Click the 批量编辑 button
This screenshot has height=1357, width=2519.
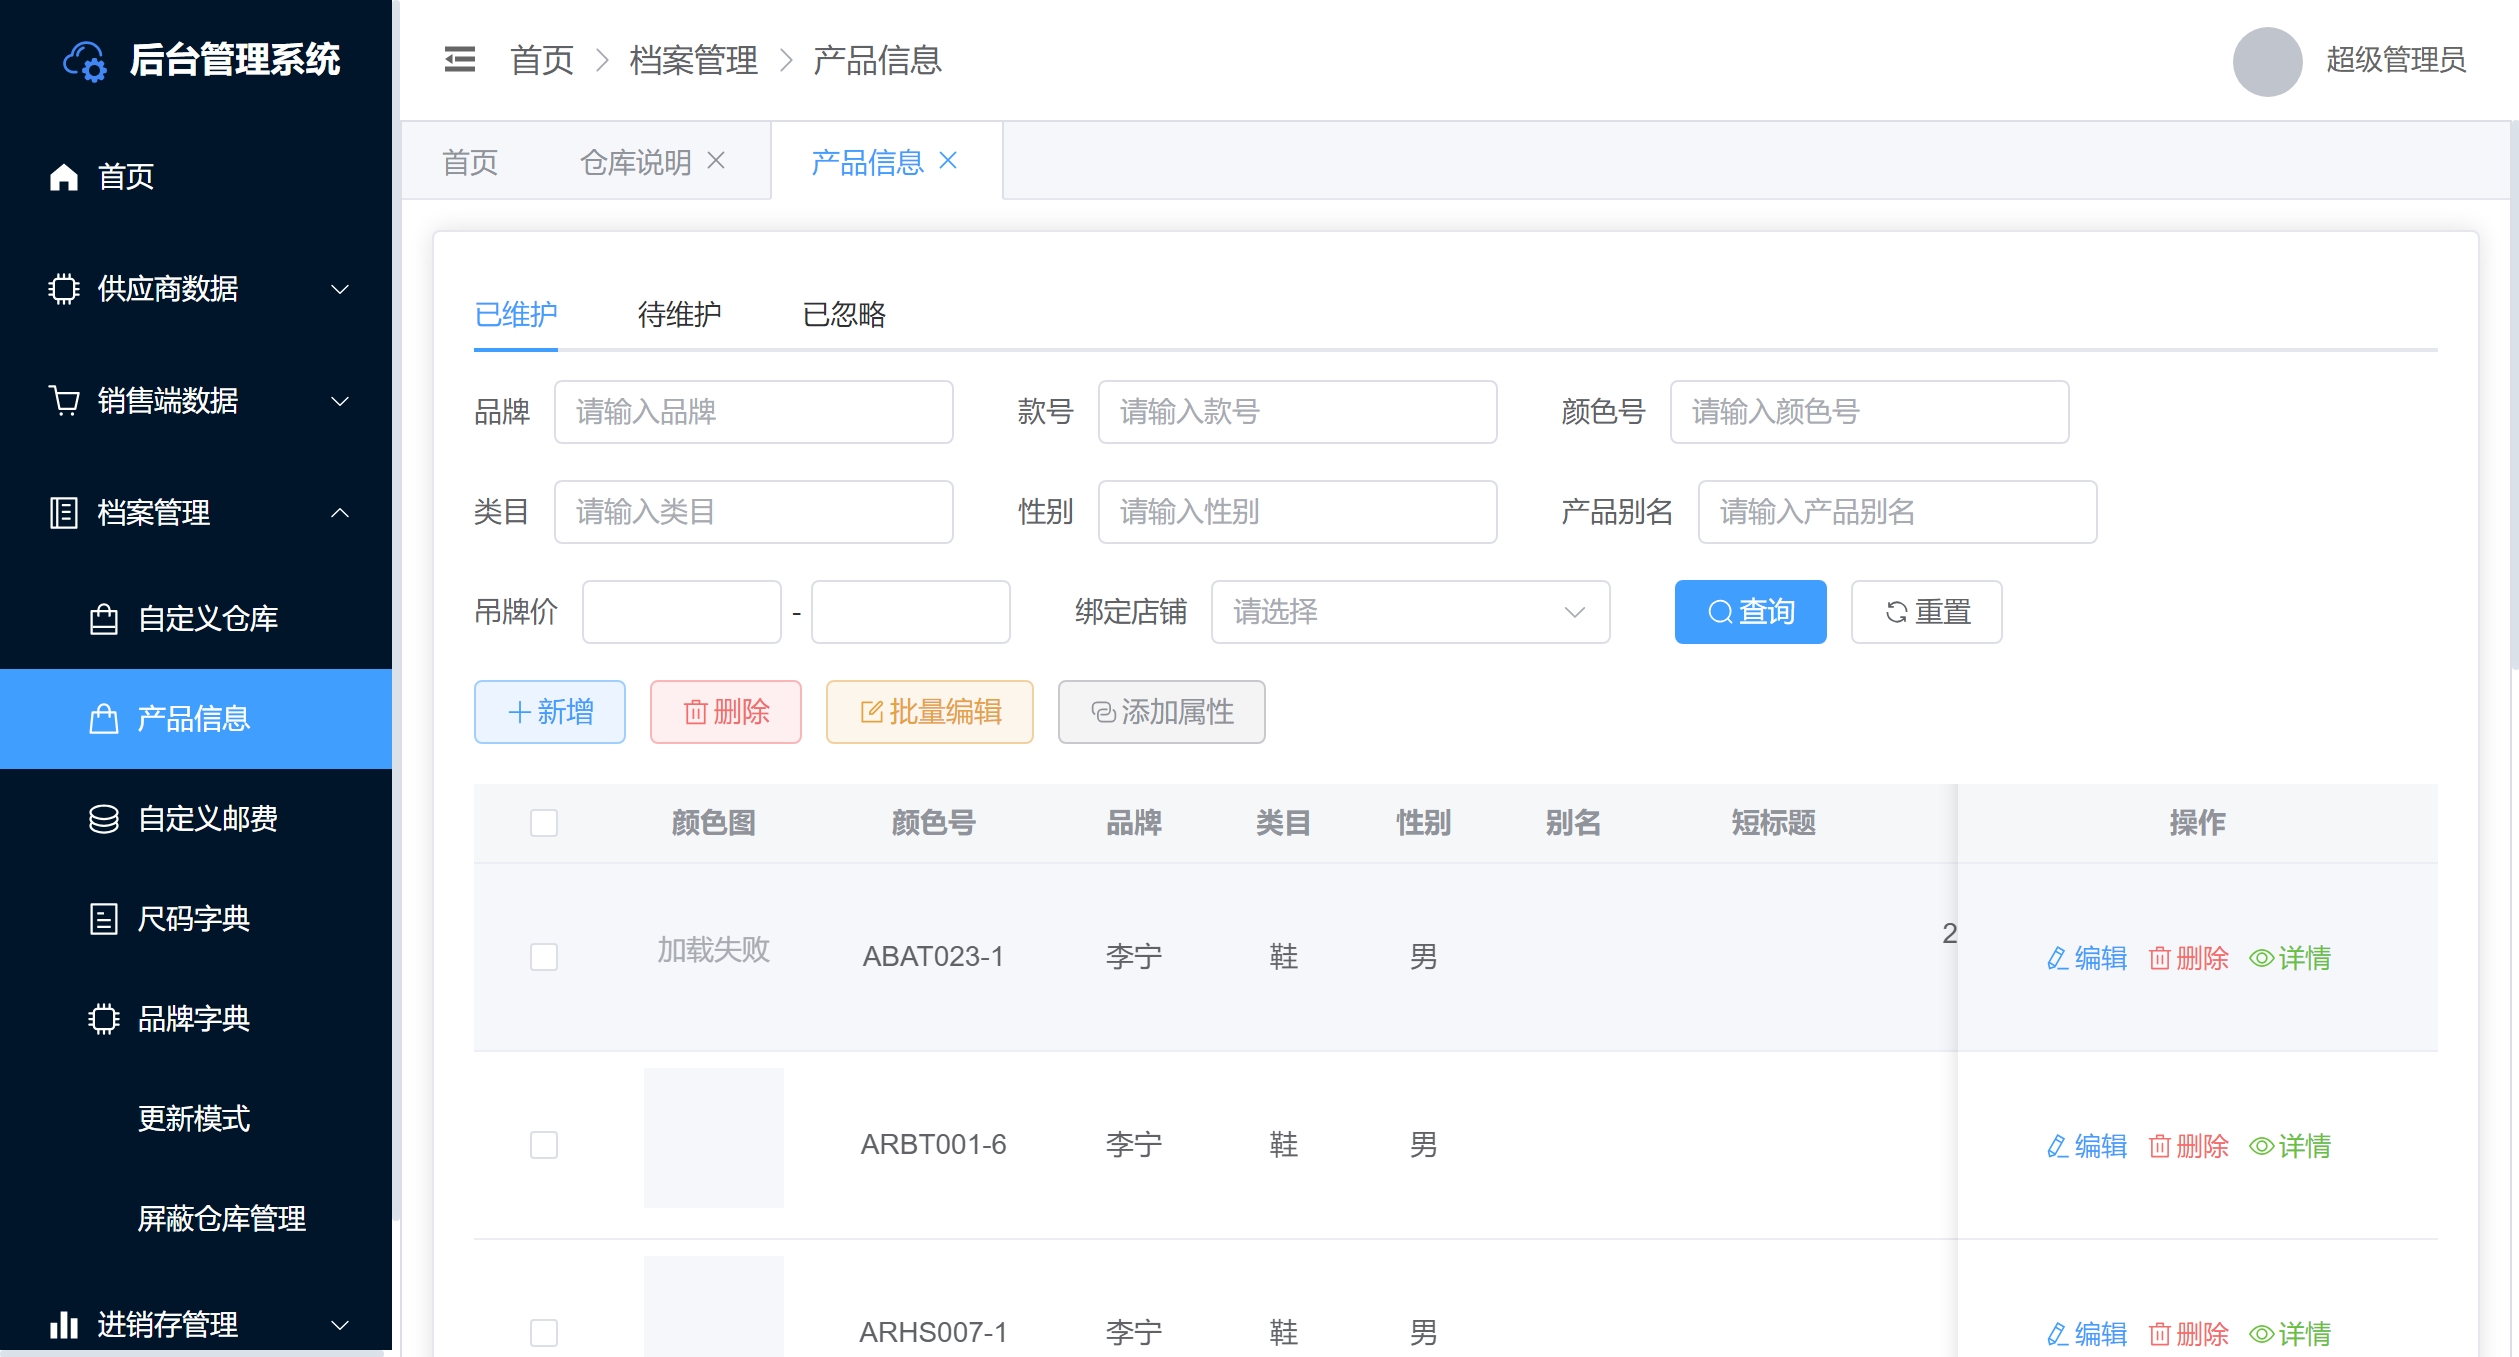pyautogui.click(x=930, y=712)
